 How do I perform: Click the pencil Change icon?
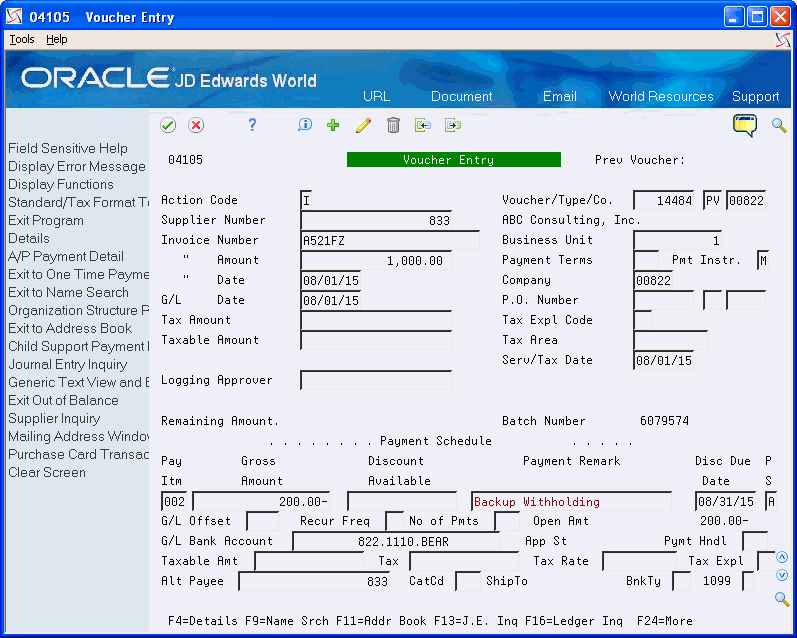point(363,125)
